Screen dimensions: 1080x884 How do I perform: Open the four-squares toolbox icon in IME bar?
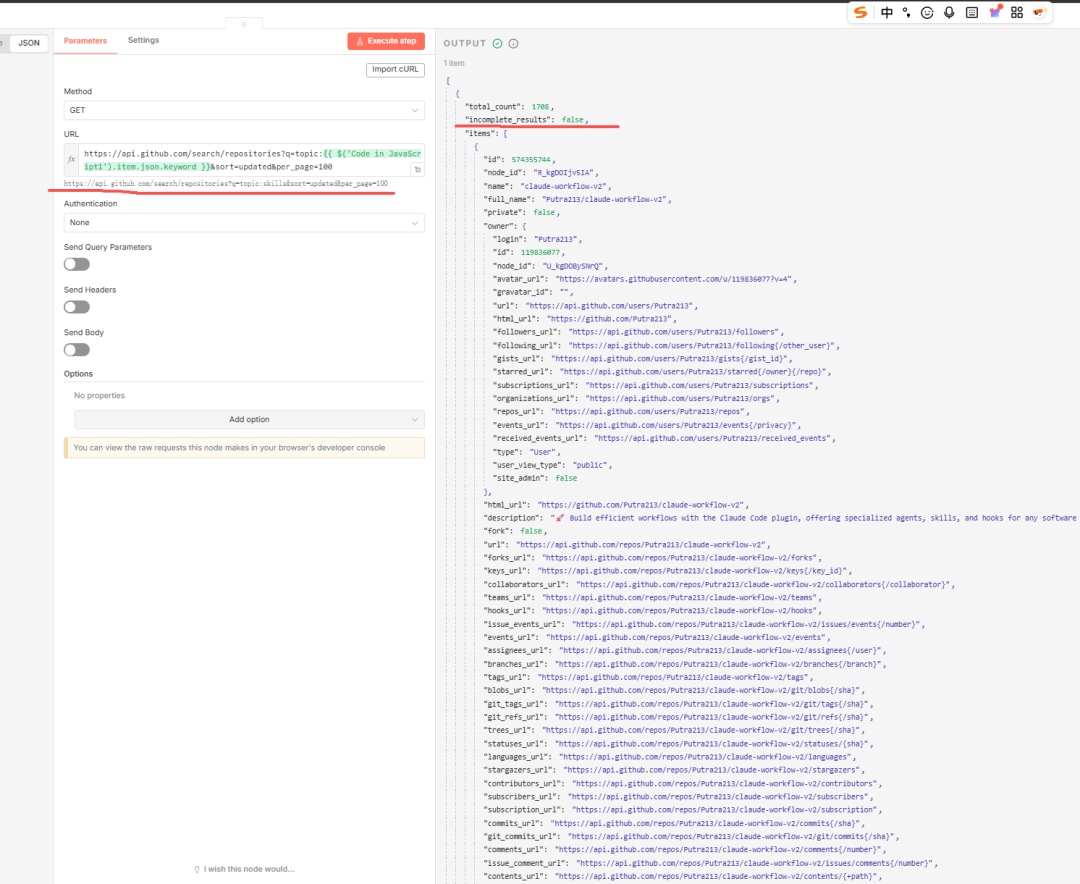coord(1017,12)
